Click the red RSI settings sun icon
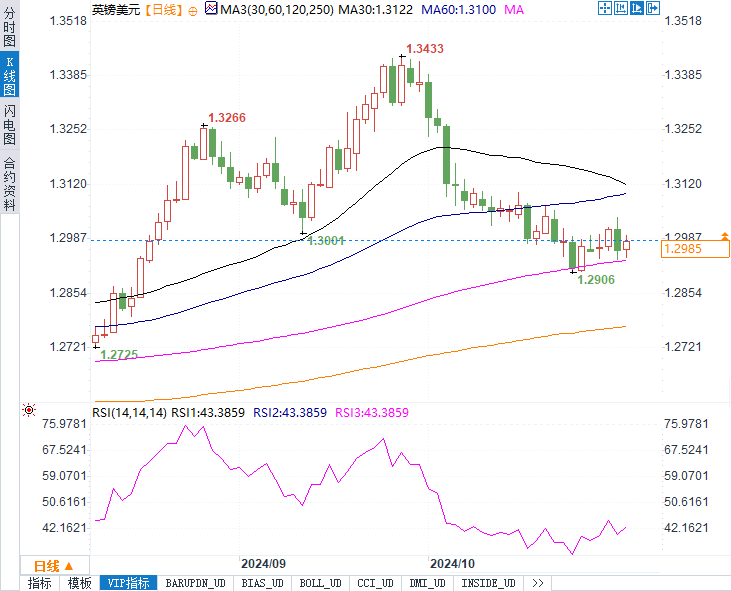The width and height of the screenshot is (731, 591). pyautogui.click(x=29, y=411)
